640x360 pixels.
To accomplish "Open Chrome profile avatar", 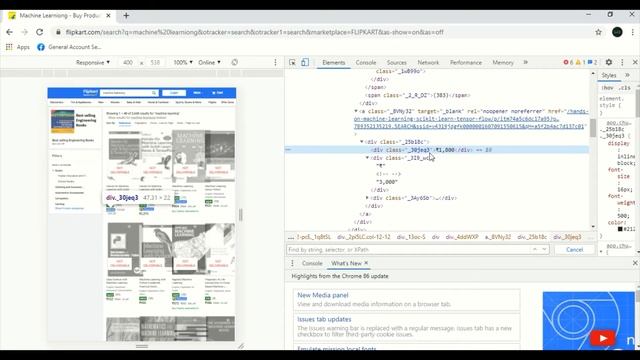I will [617, 32].
